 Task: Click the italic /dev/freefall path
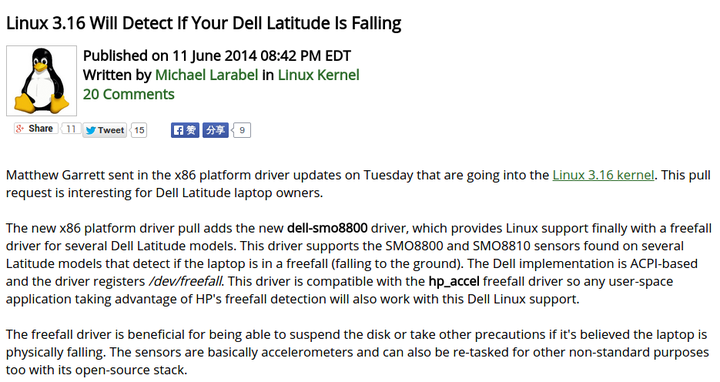coord(185,281)
